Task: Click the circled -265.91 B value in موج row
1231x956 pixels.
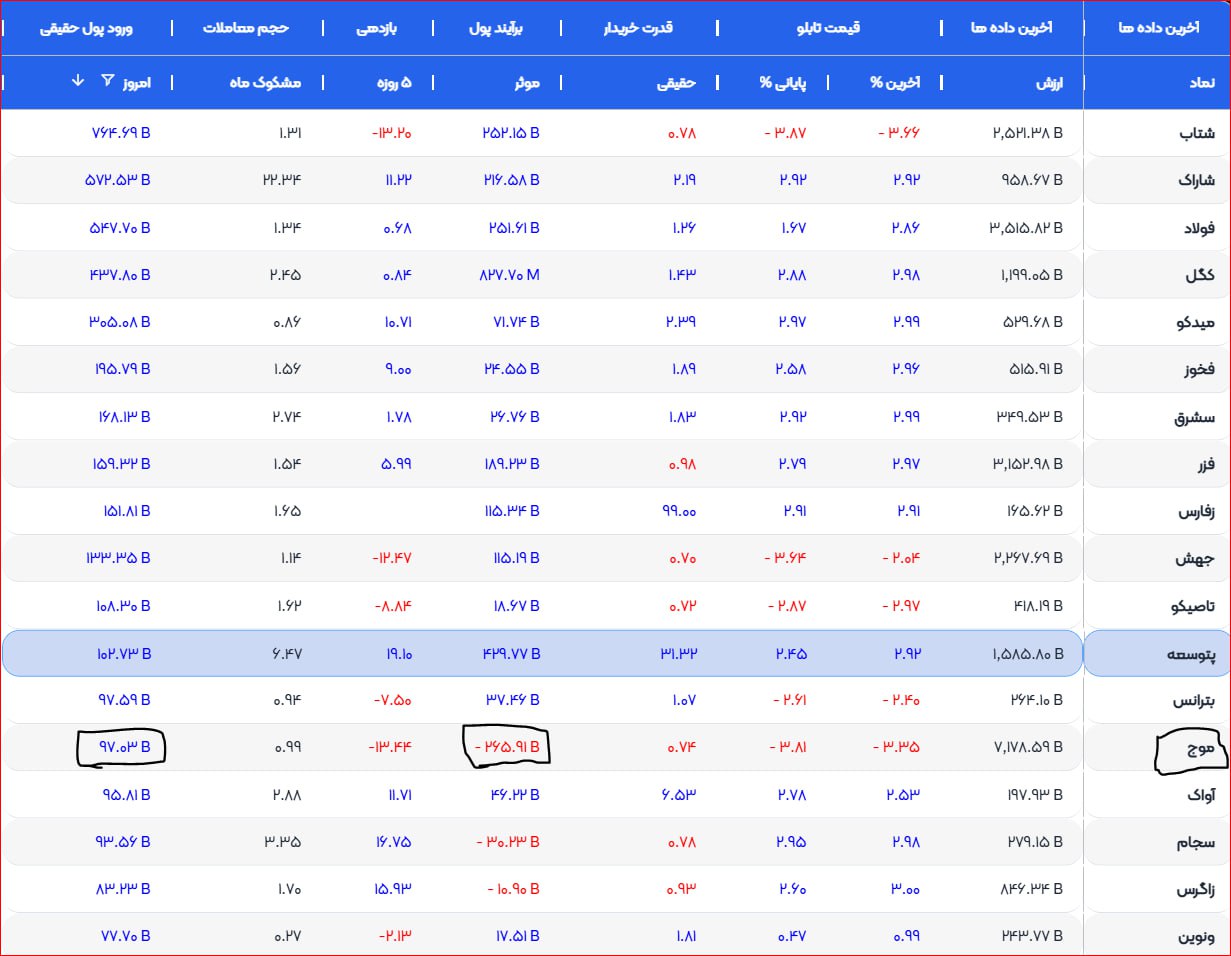Action: click(507, 746)
